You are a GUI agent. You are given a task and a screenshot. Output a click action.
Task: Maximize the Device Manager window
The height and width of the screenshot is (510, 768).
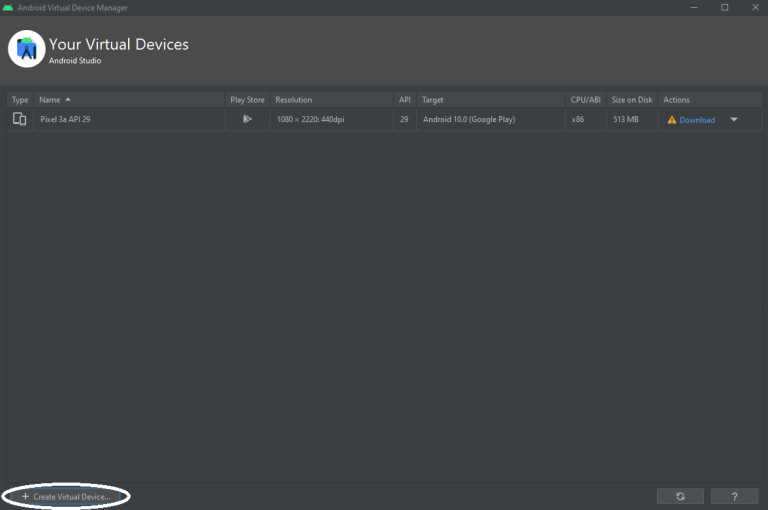coord(724,7)
